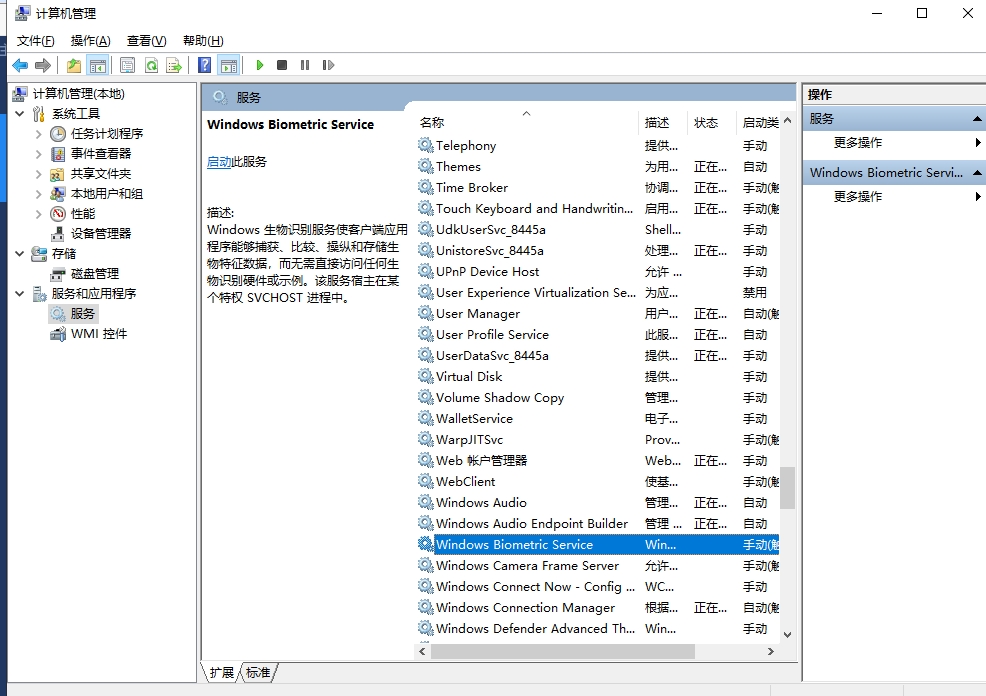Viewport: 986px width, 696px height.
Task: Stop the service with square icon
Action: click(282, 65)
